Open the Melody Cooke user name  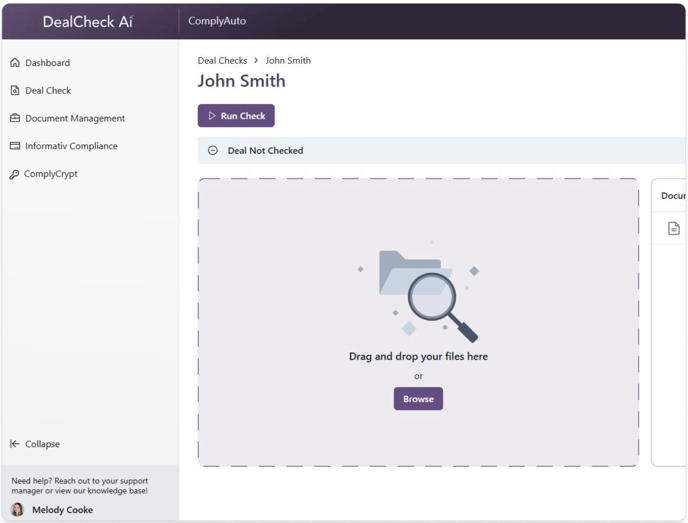[62, 510]
